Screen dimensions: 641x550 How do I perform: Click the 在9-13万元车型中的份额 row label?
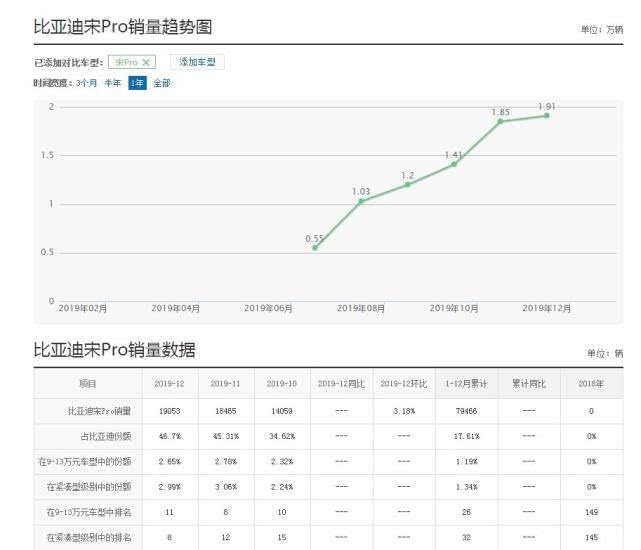click(x=85, y=462)
